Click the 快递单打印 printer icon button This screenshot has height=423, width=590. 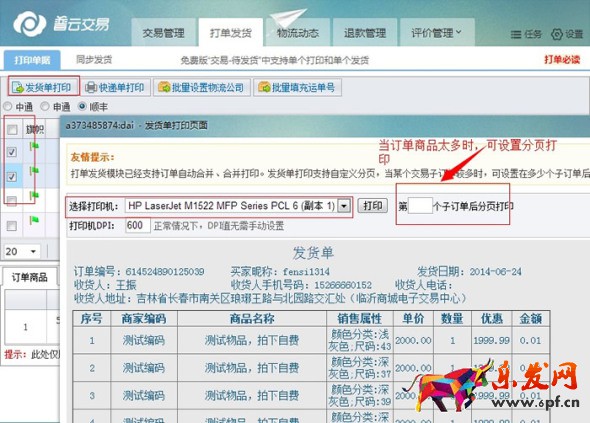point(91,88)
